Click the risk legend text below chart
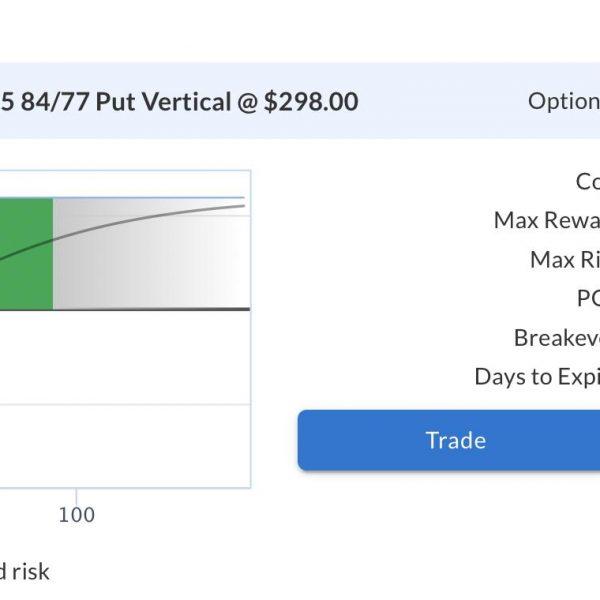Viewport: 600px width, 600px height. pos(24,572)
